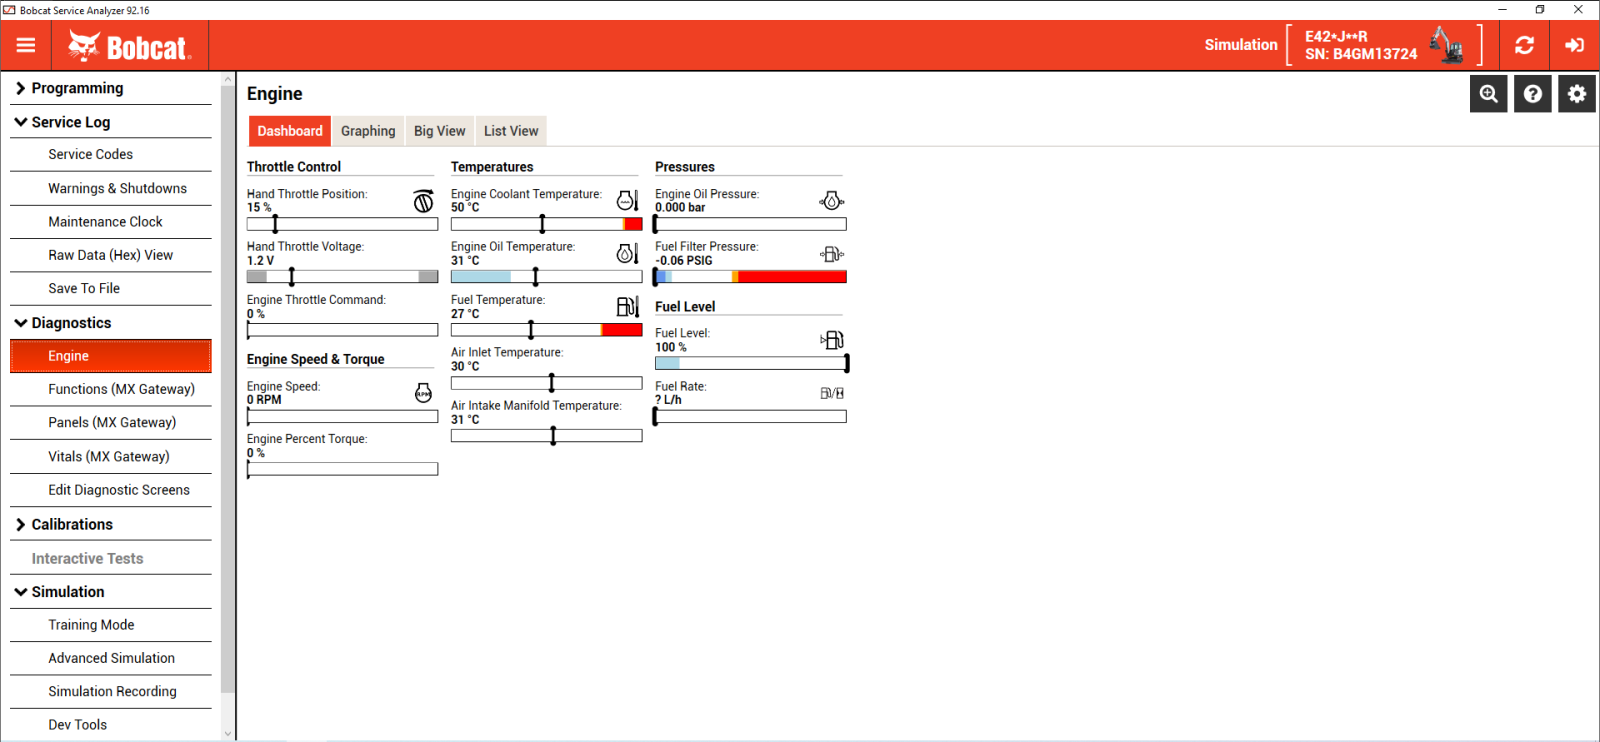Collapse the Service Log section

pyautogui.click(x=70, y=122)
